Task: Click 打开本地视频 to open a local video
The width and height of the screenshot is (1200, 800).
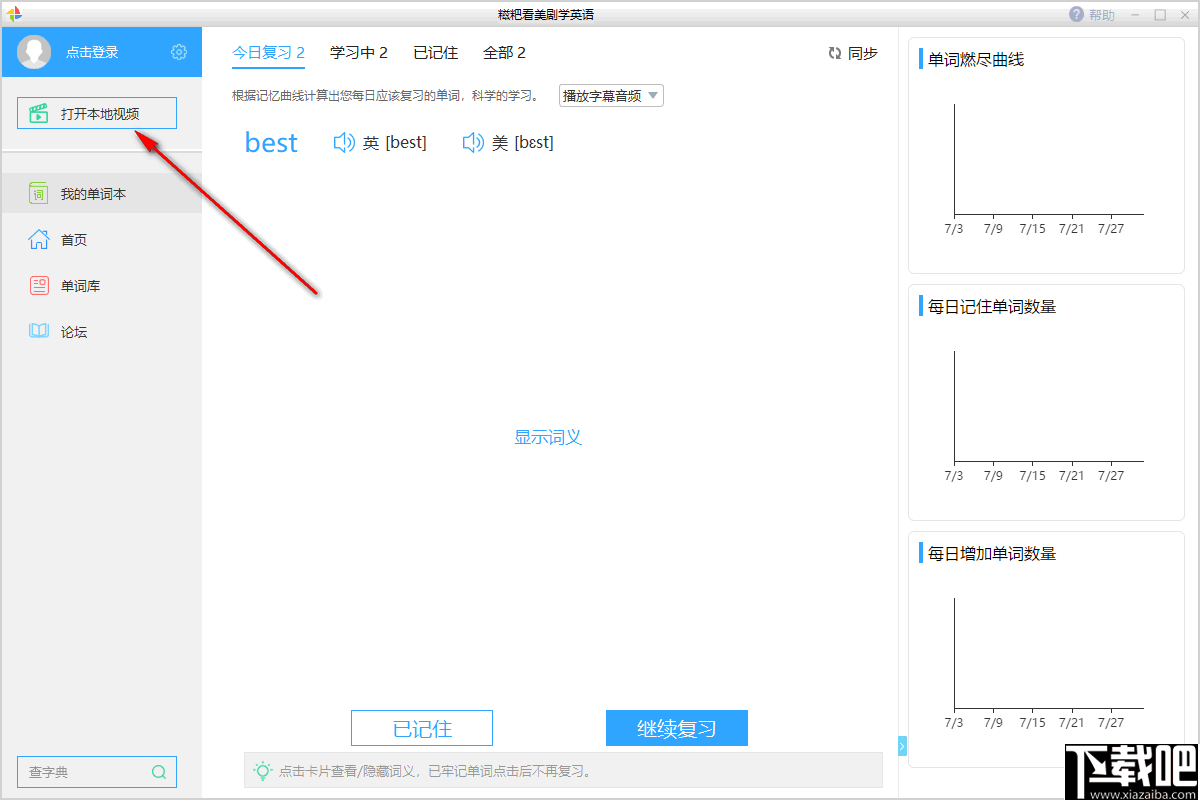Action: [96, 113]
